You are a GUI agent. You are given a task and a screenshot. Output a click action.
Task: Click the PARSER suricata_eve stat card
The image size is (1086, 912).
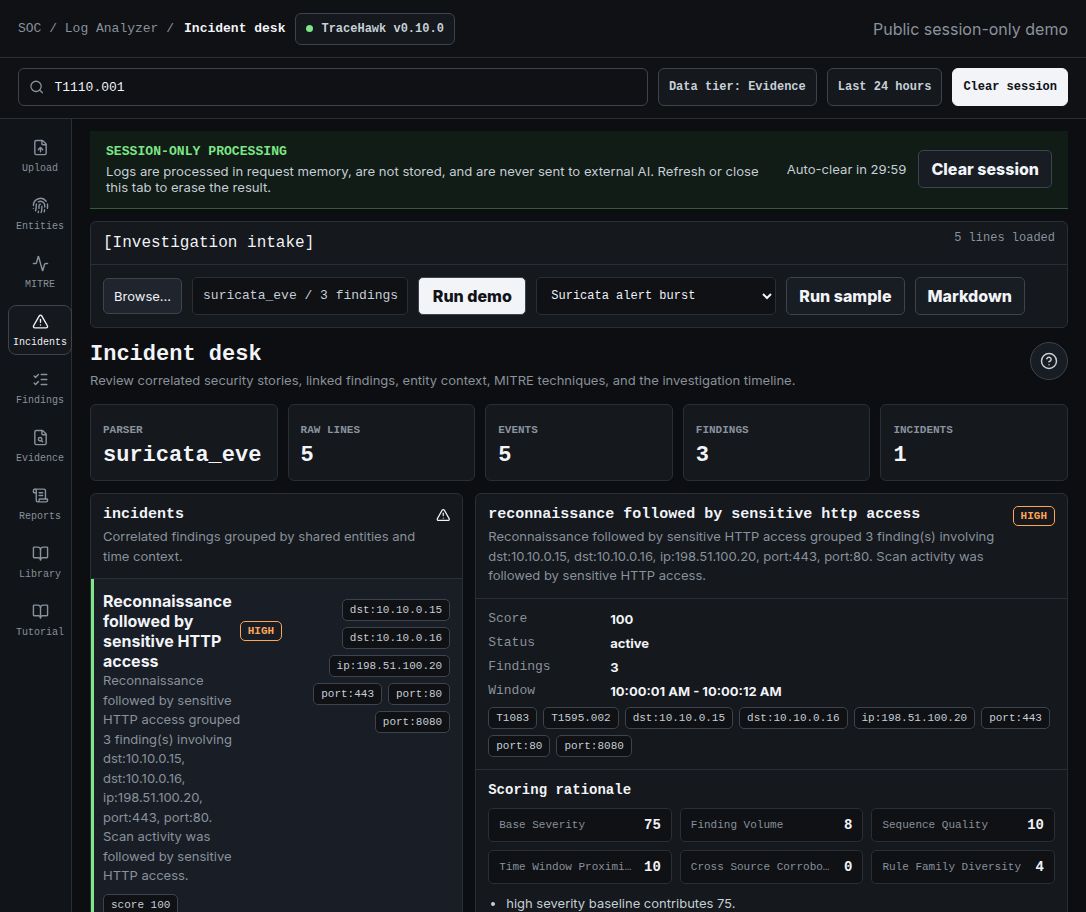point(184,442)
